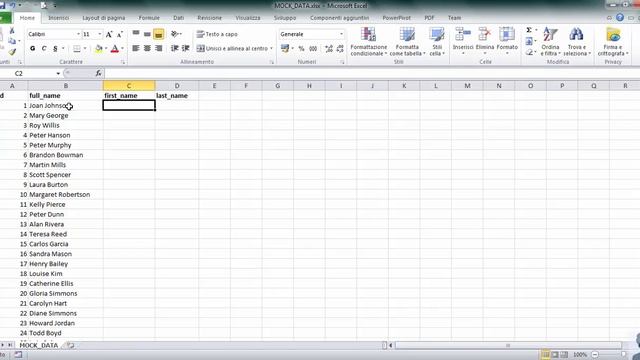
Task: Open the borders dropdown arrow
Action: point(85,49)
